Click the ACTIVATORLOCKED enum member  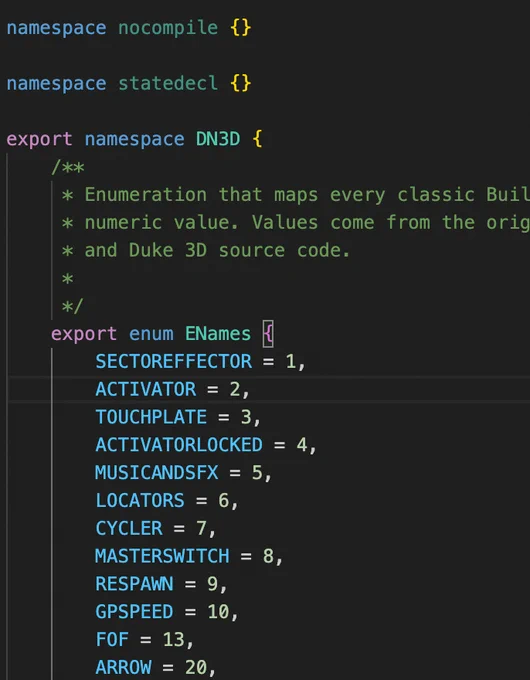pyautogui.click(x=179, y=445)
